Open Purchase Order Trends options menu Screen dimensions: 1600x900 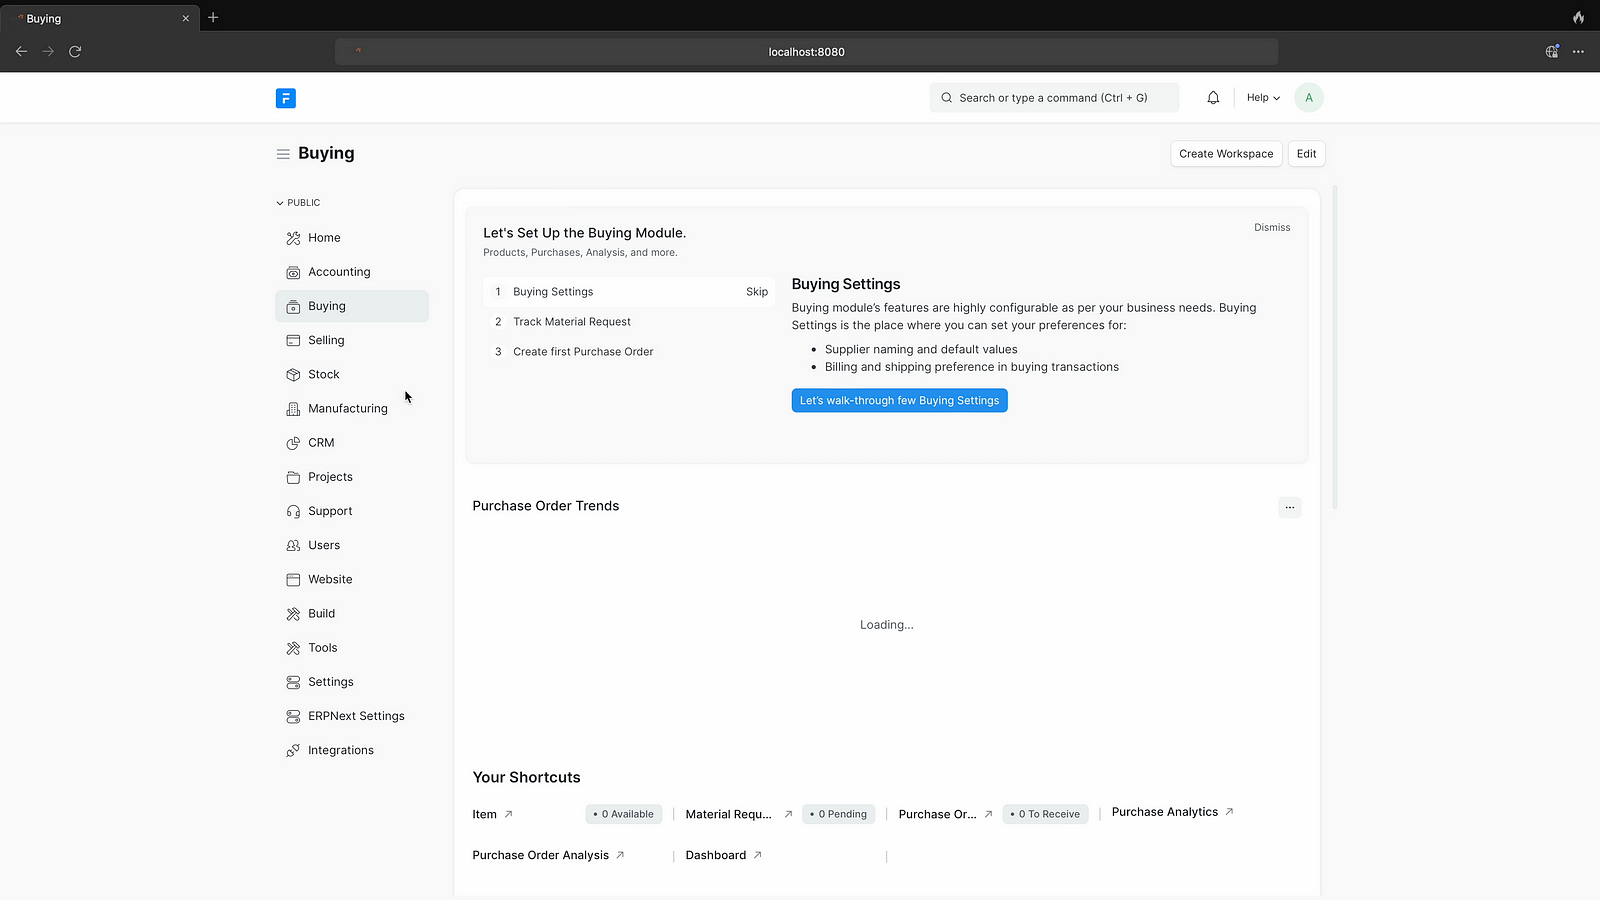click(1289, 507)
